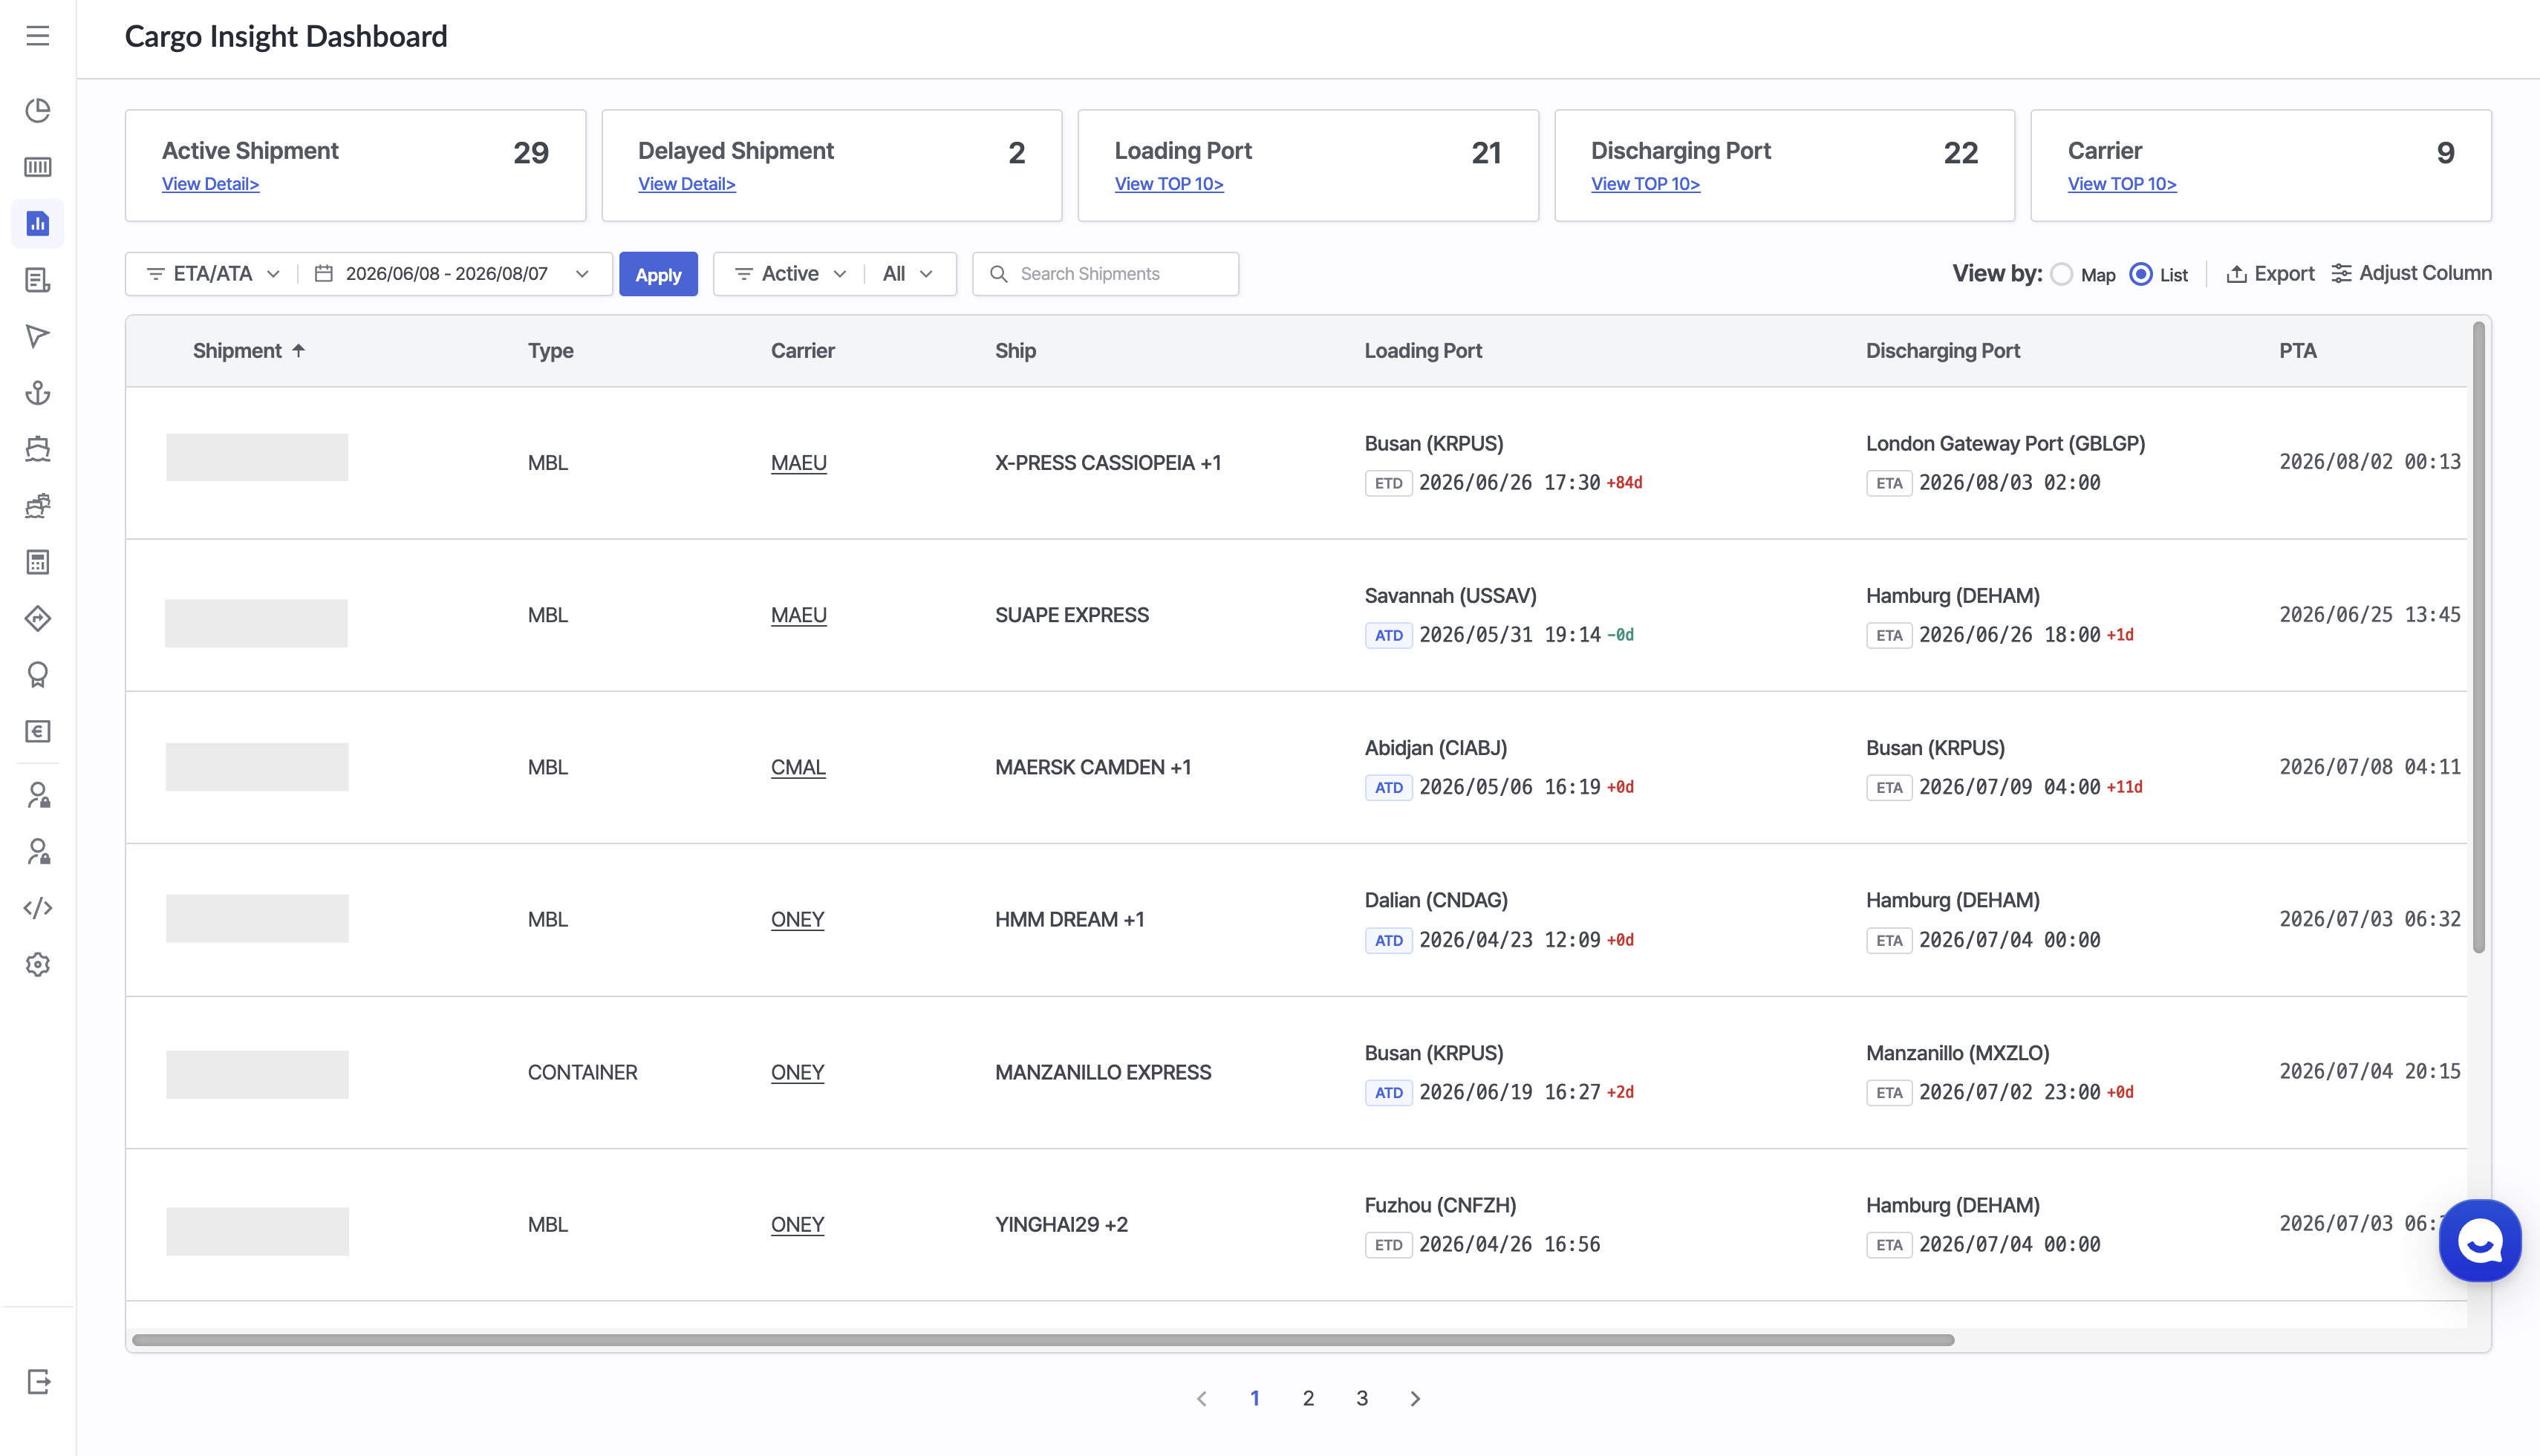Image resolution: width=2540 pixels, height=1456 pixels.
Task: Open the award badge sidebar icon
Action: coord(38,675)
